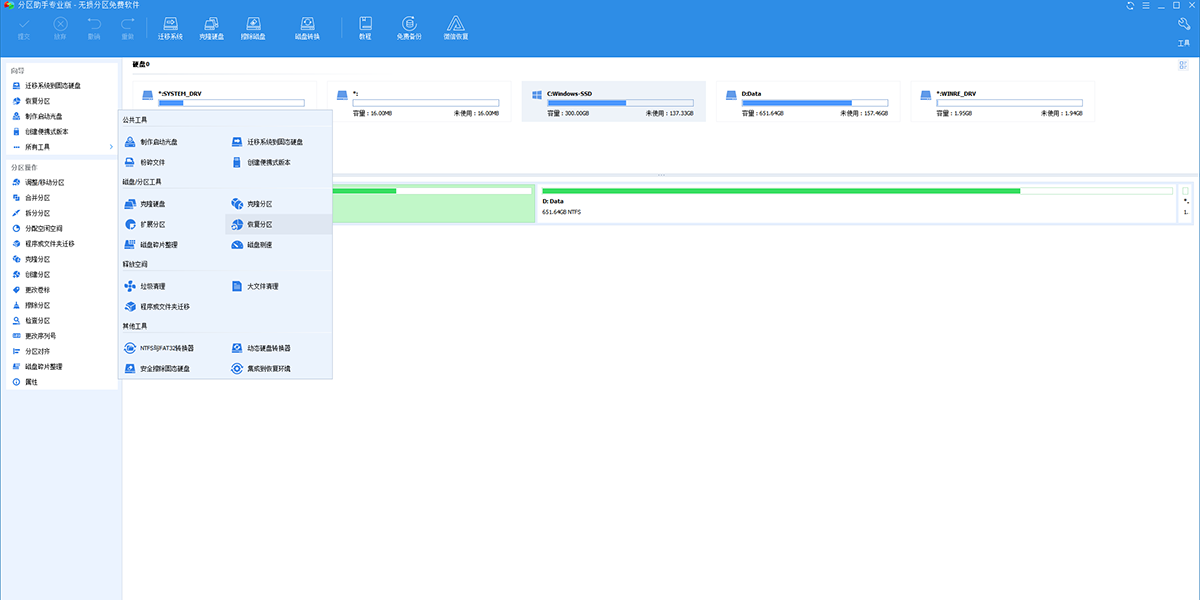The image size is (1200, 600).
Task: Expand 所有工具 (All Tools) submenu arrow in sidebar
Action: 110,147
